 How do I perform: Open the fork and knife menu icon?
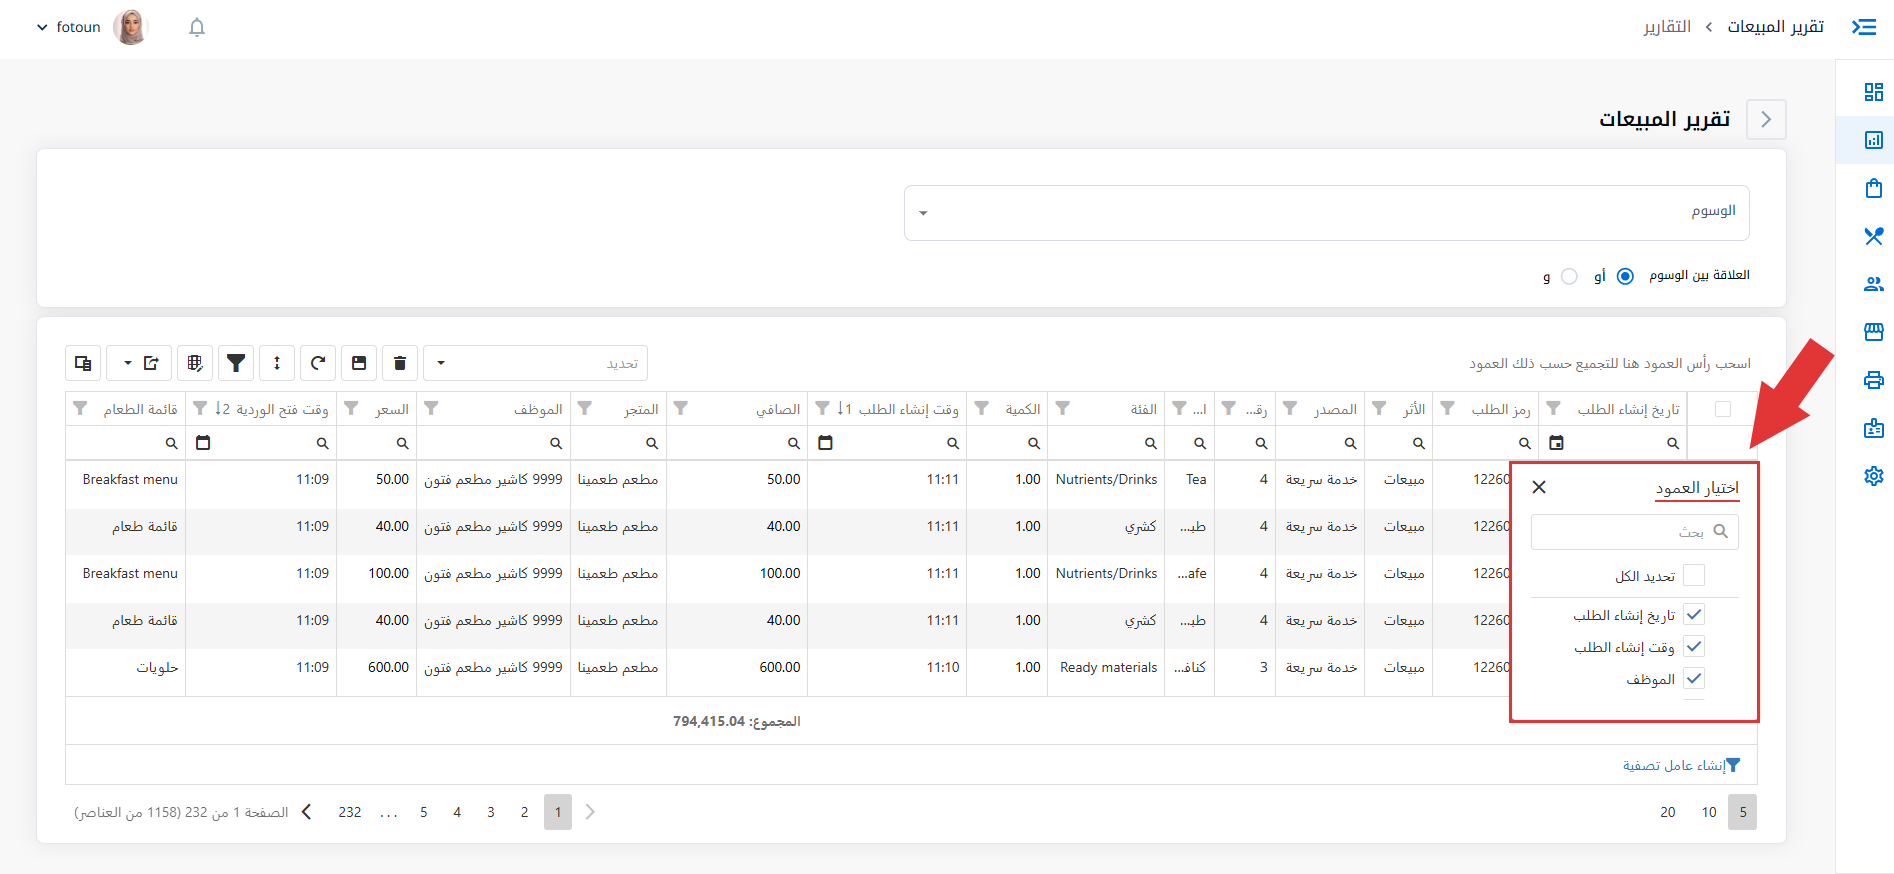click(1874, 236)
